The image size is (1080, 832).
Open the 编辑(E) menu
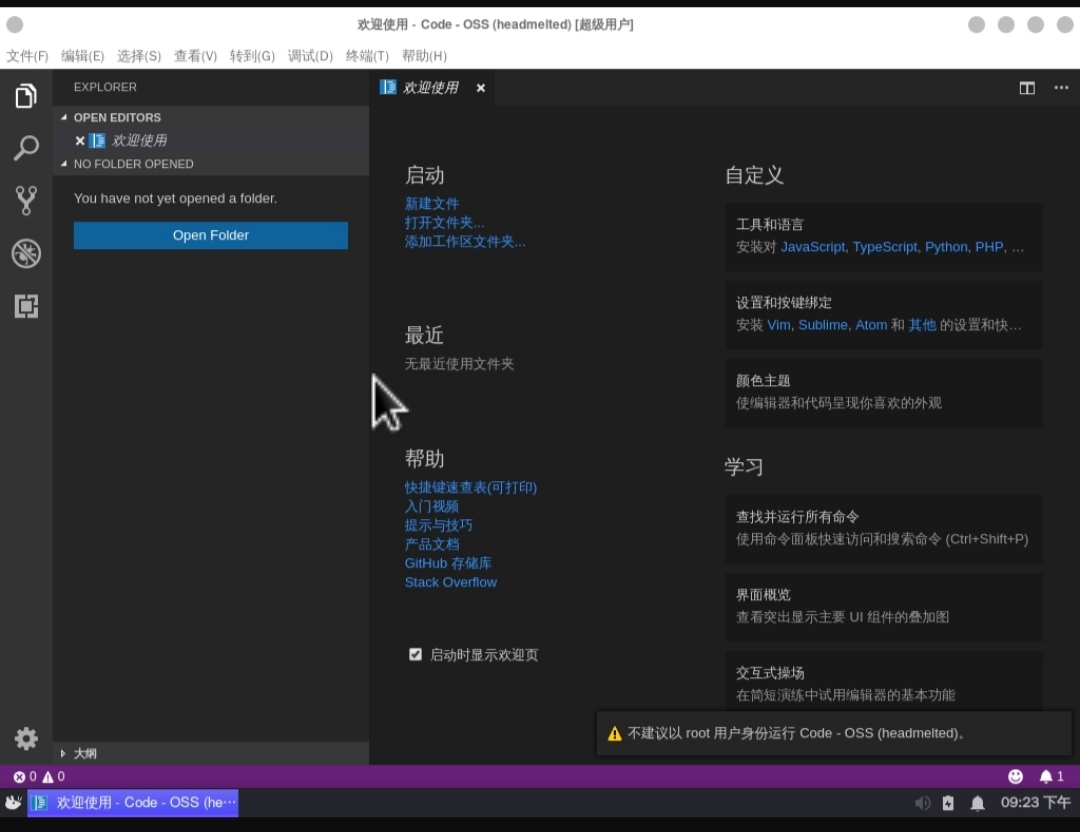click(83, 56)
